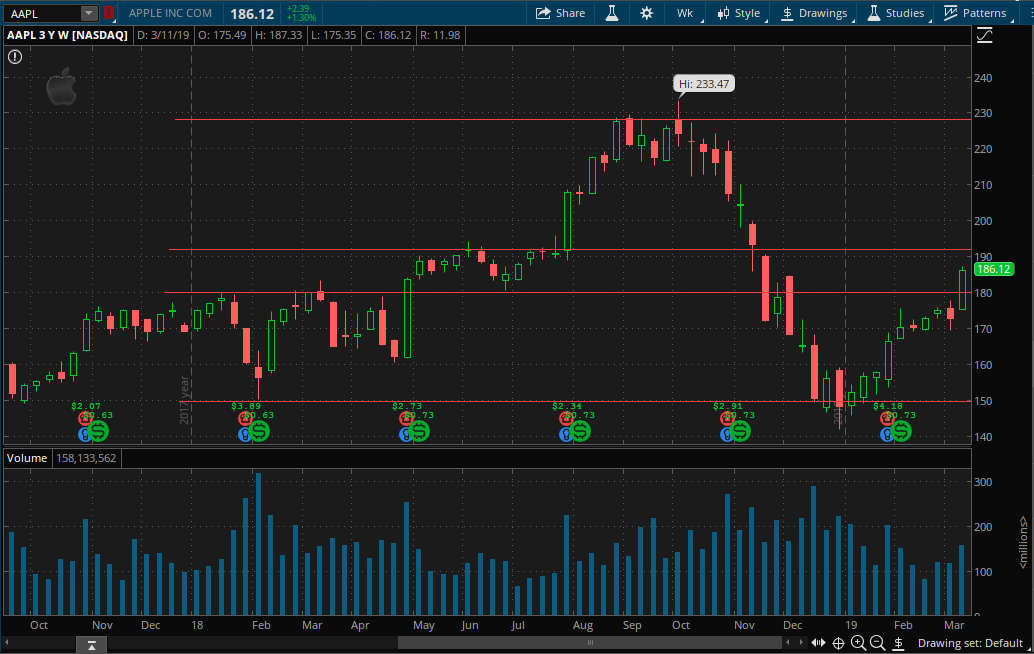1034x654 pixels.
Task: Click the zoom in magnifier icon
Action: [858, 643]
